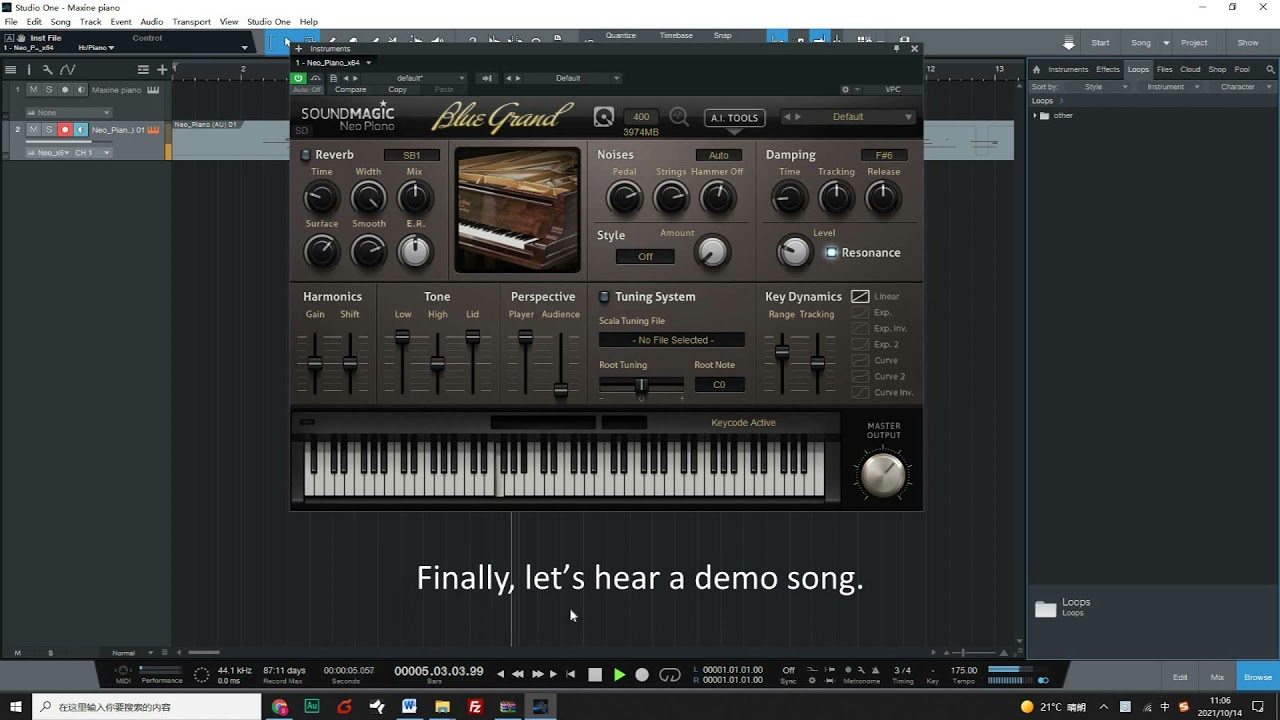Click the Stop button in transport

(x=595, y=675)
